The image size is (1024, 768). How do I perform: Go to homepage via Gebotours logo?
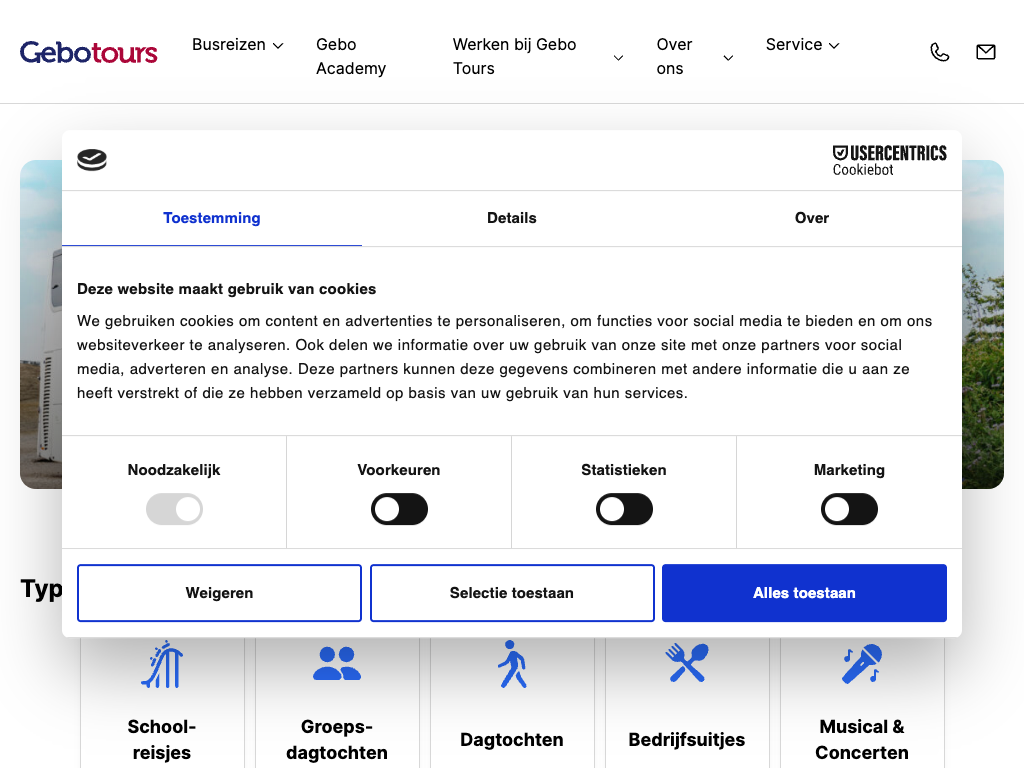click(x=89, y=52)
